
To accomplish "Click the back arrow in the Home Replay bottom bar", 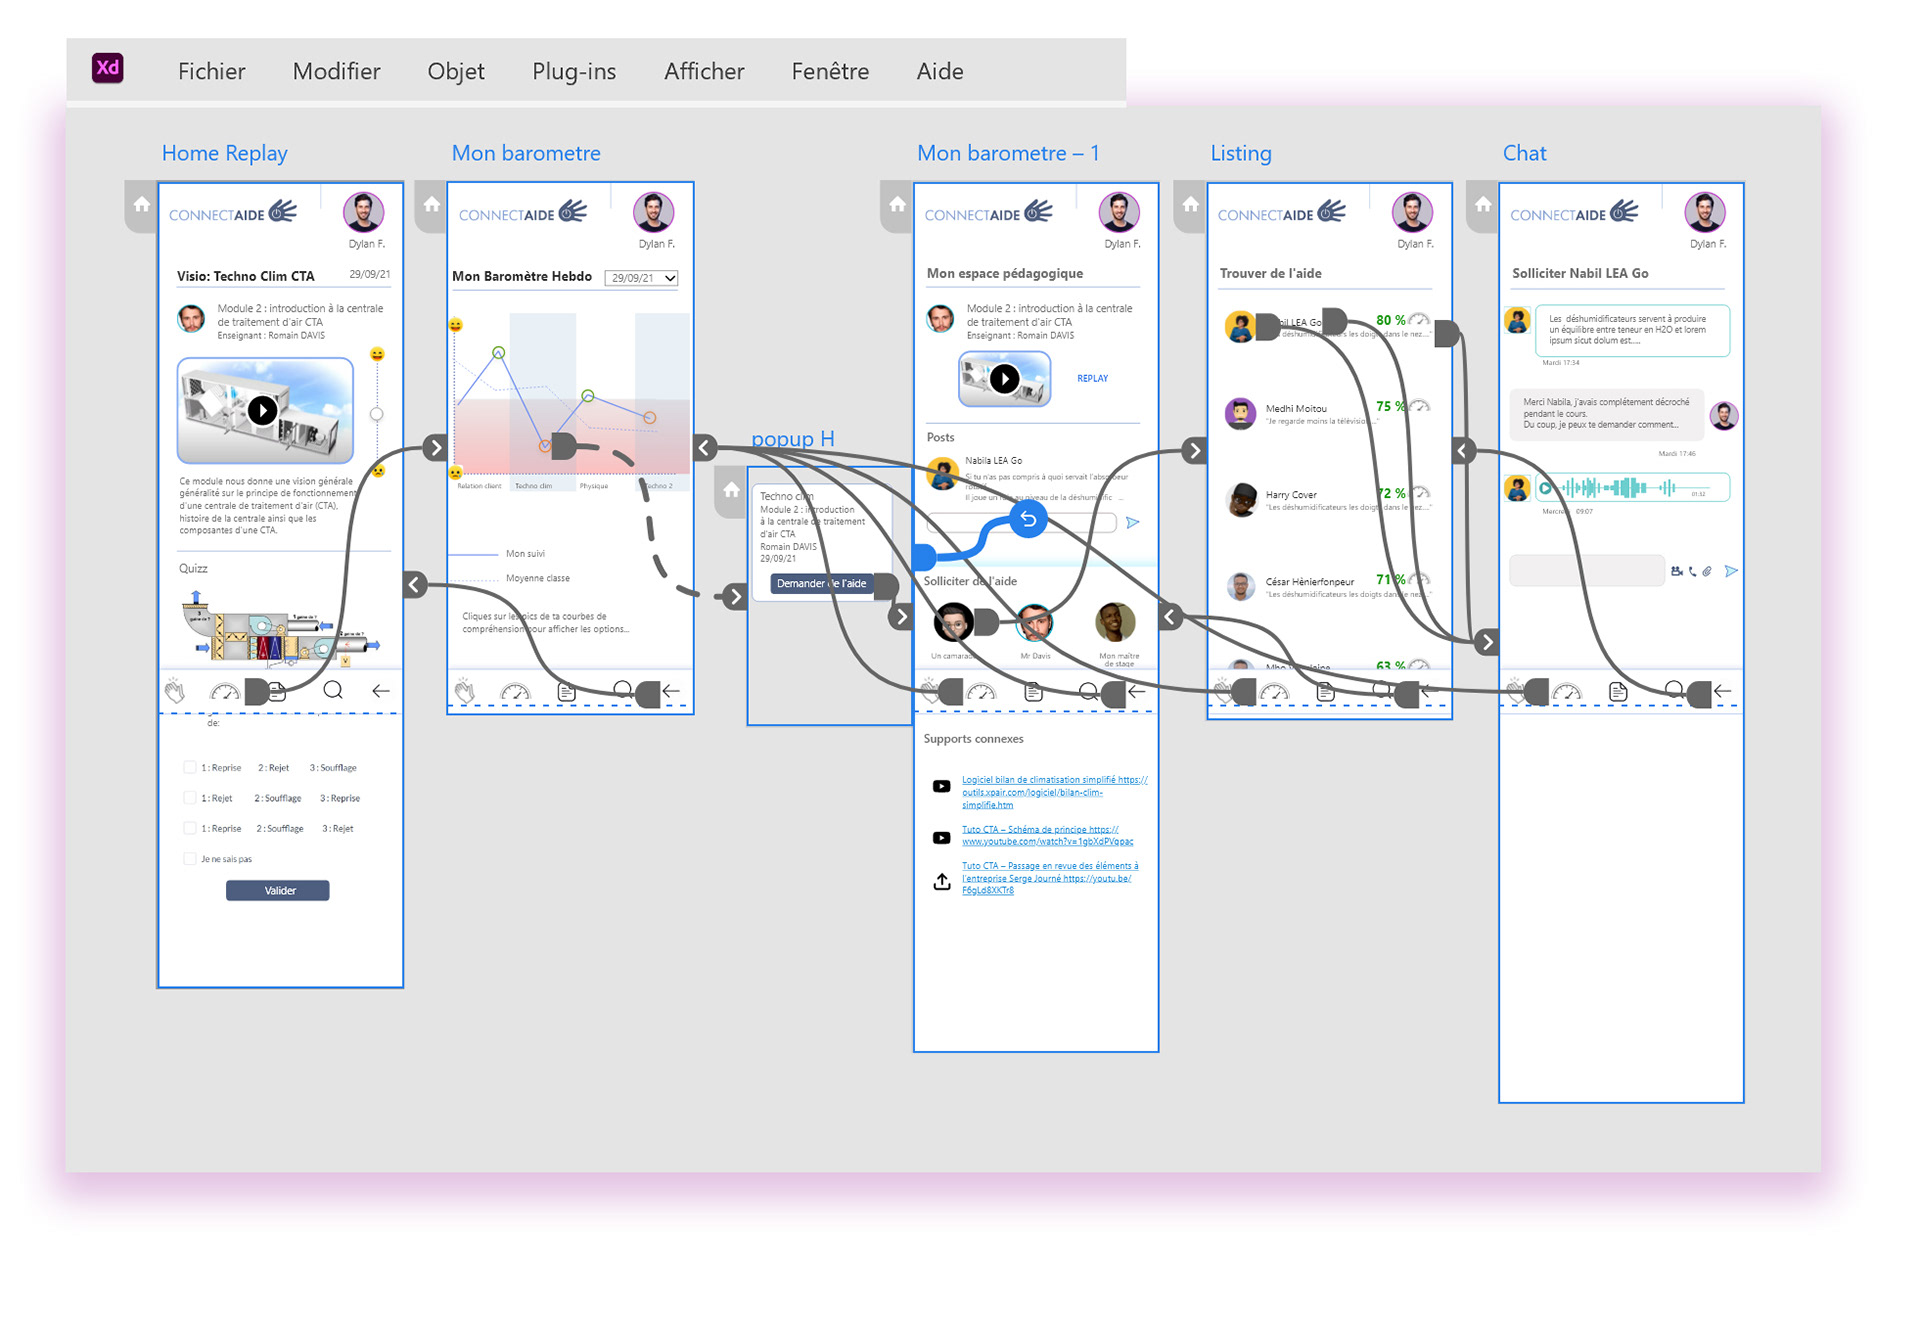I will click(380, 690).
